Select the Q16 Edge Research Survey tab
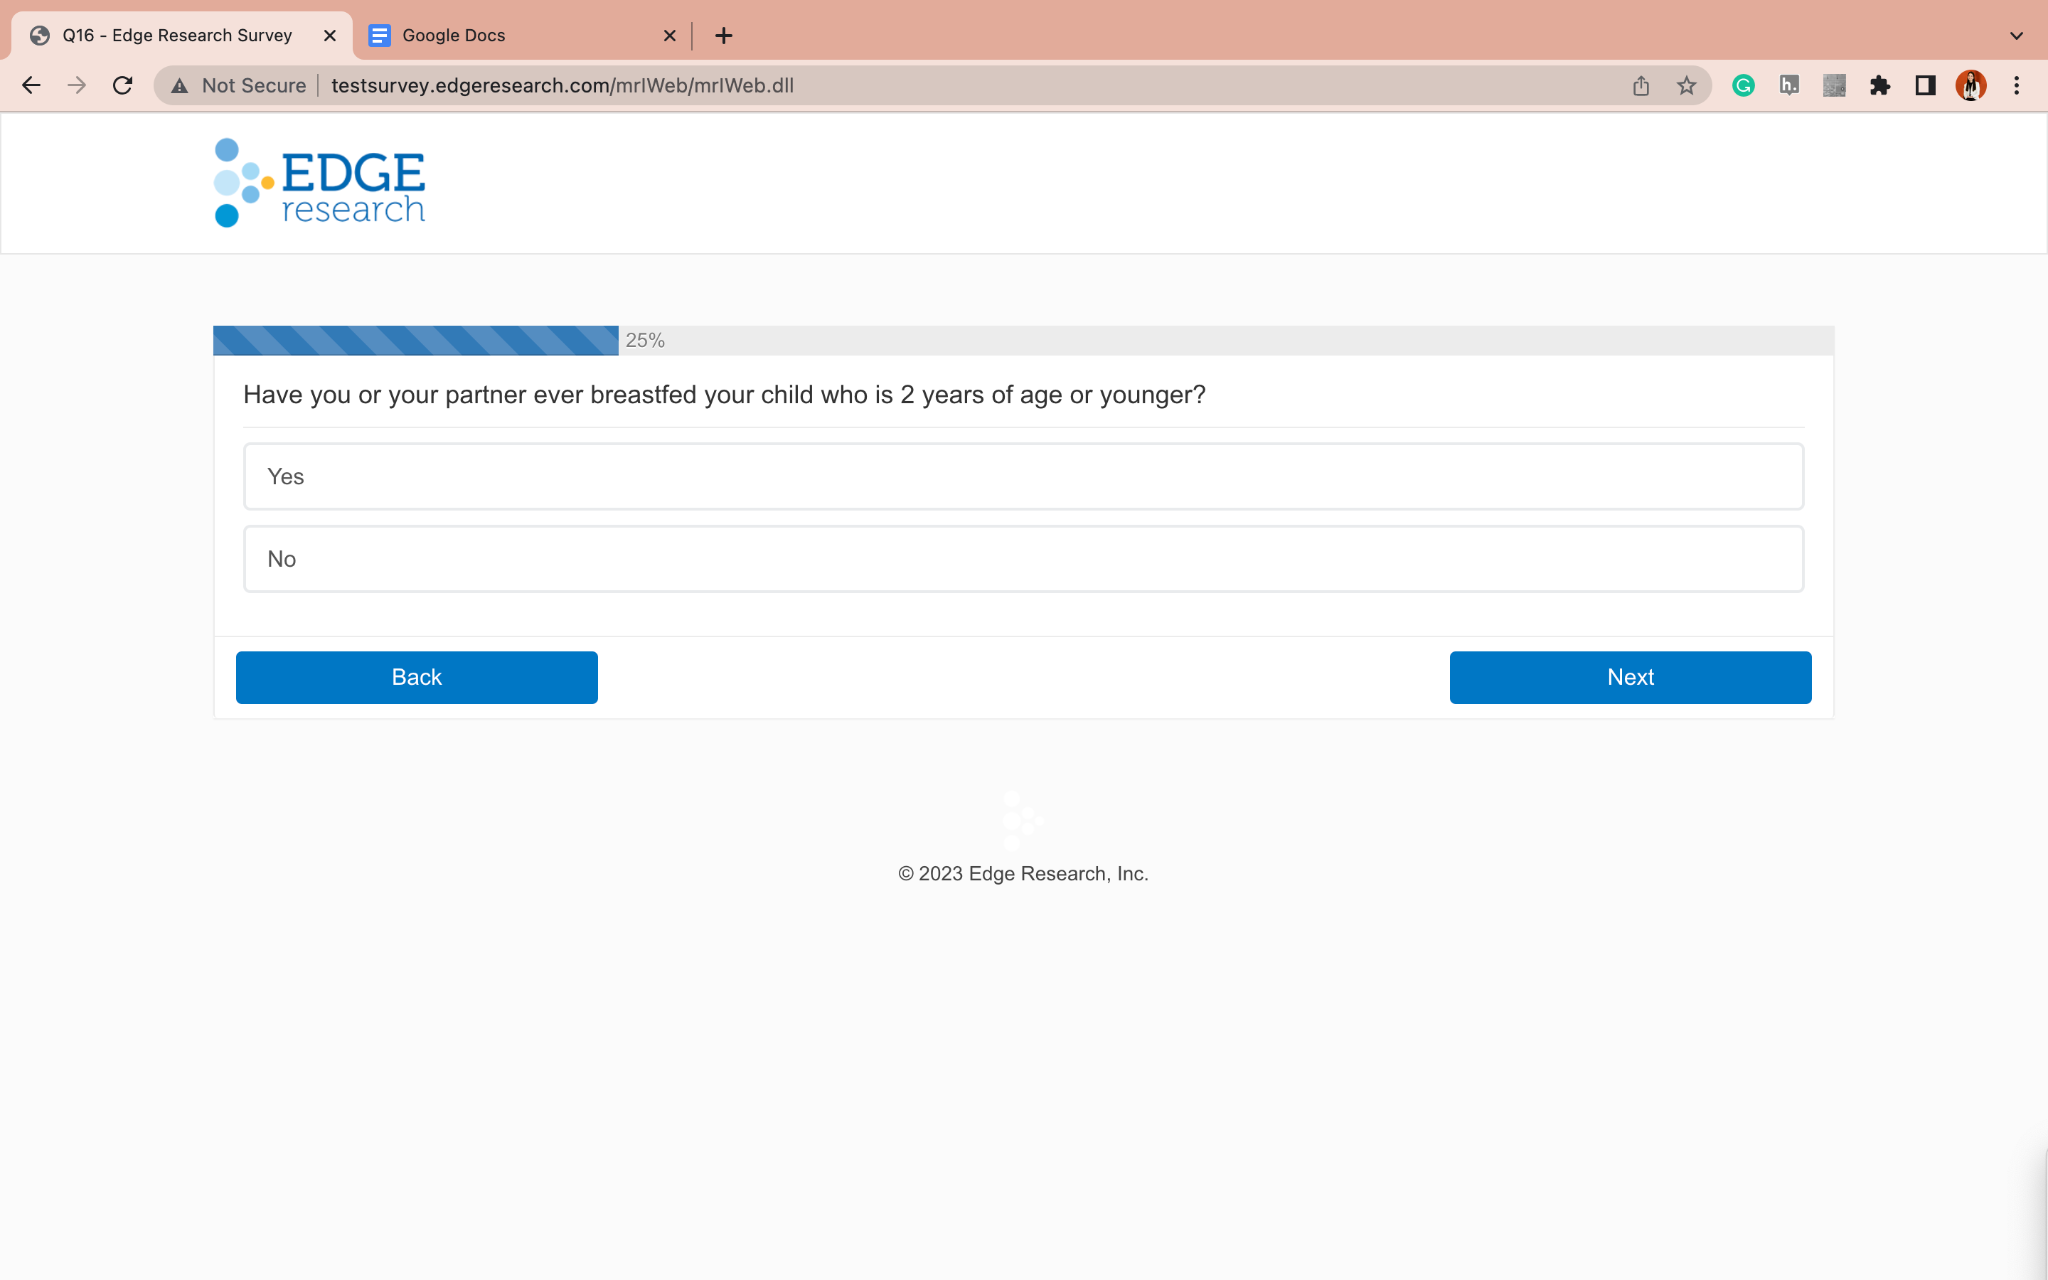The height and width of the screenshot is (1280, 2048). pyautogui.click(x=177, y=36)
